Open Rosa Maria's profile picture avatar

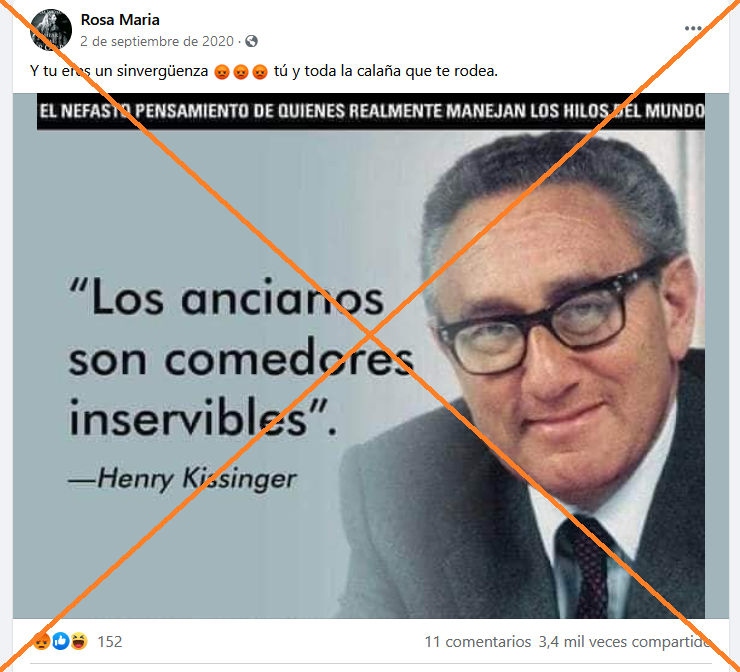point(51,30)
